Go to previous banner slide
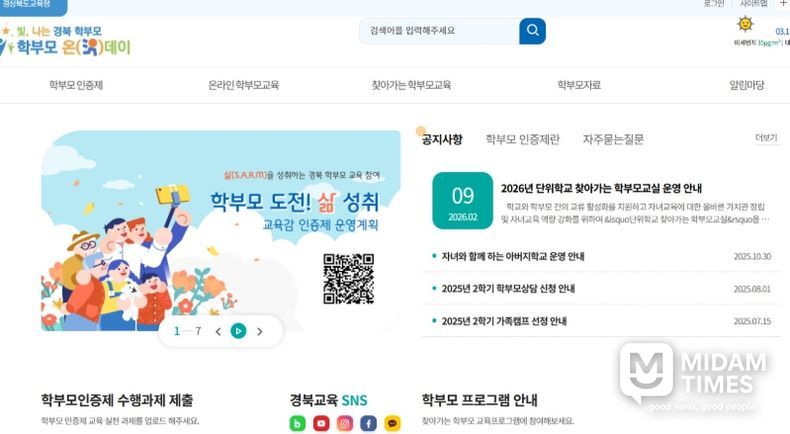This screenshot has height=434, width=790. [x=218, y=332]
